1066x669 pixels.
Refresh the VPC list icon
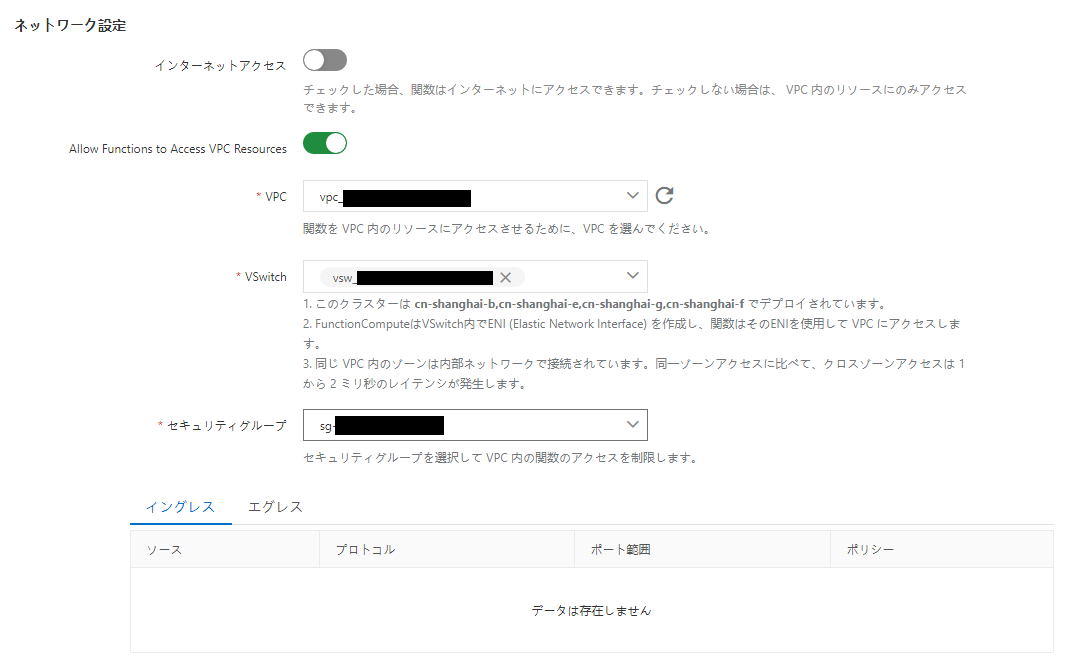[x=664, y=196]
